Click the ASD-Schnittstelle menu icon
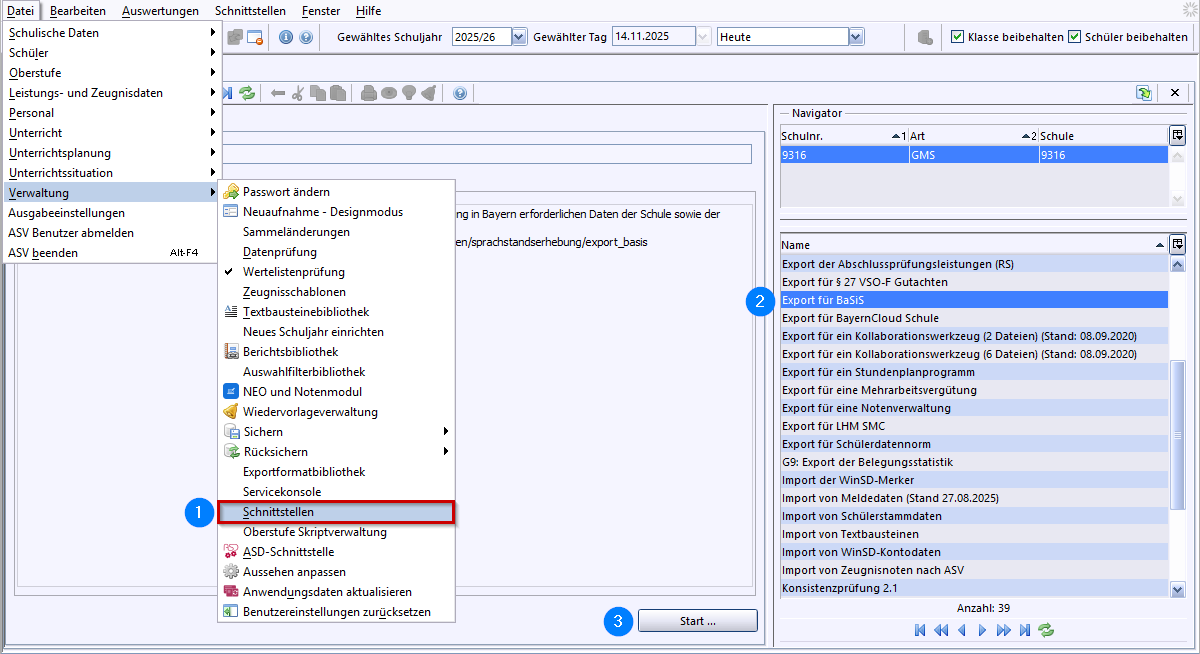Viewport: 1200px width, 654px height. coord(231,552)
